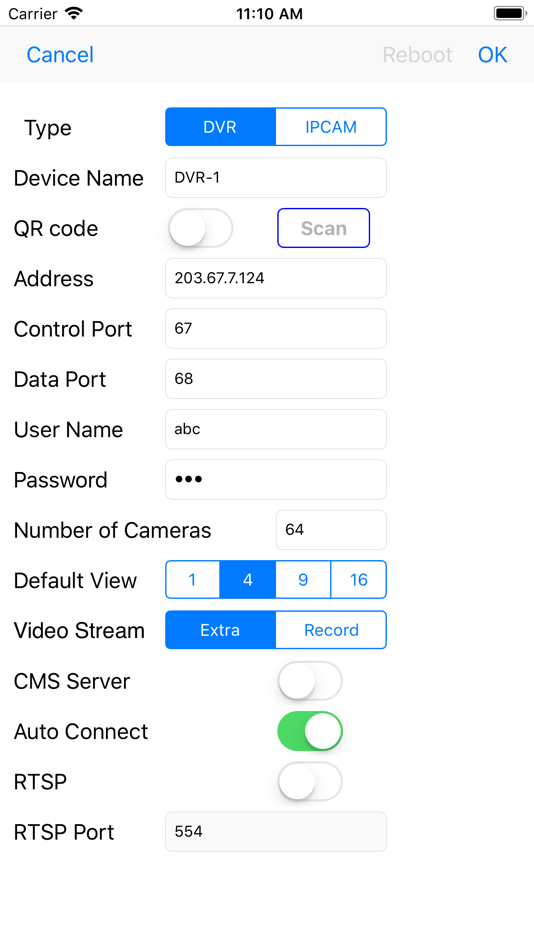Tap the CMS Server label

[72, 681]
